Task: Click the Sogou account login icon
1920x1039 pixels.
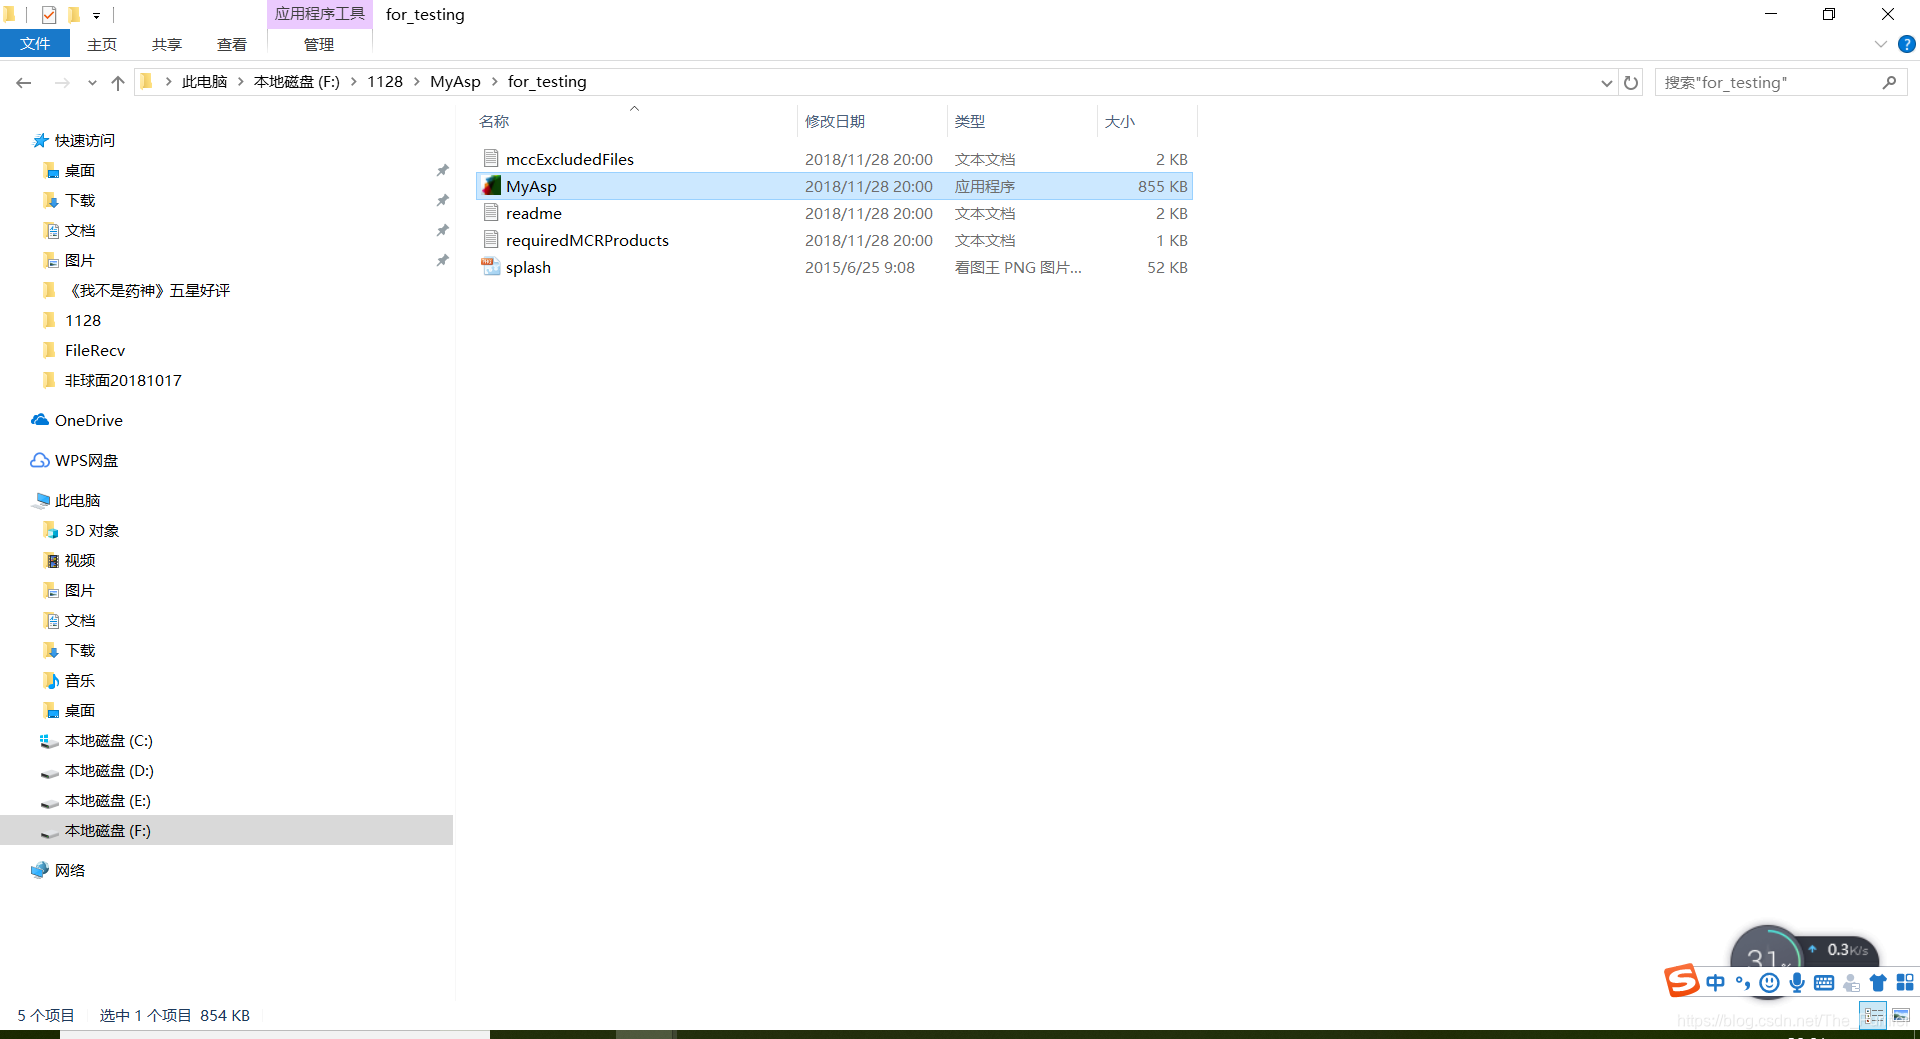Action: [x=1850, y=983]
